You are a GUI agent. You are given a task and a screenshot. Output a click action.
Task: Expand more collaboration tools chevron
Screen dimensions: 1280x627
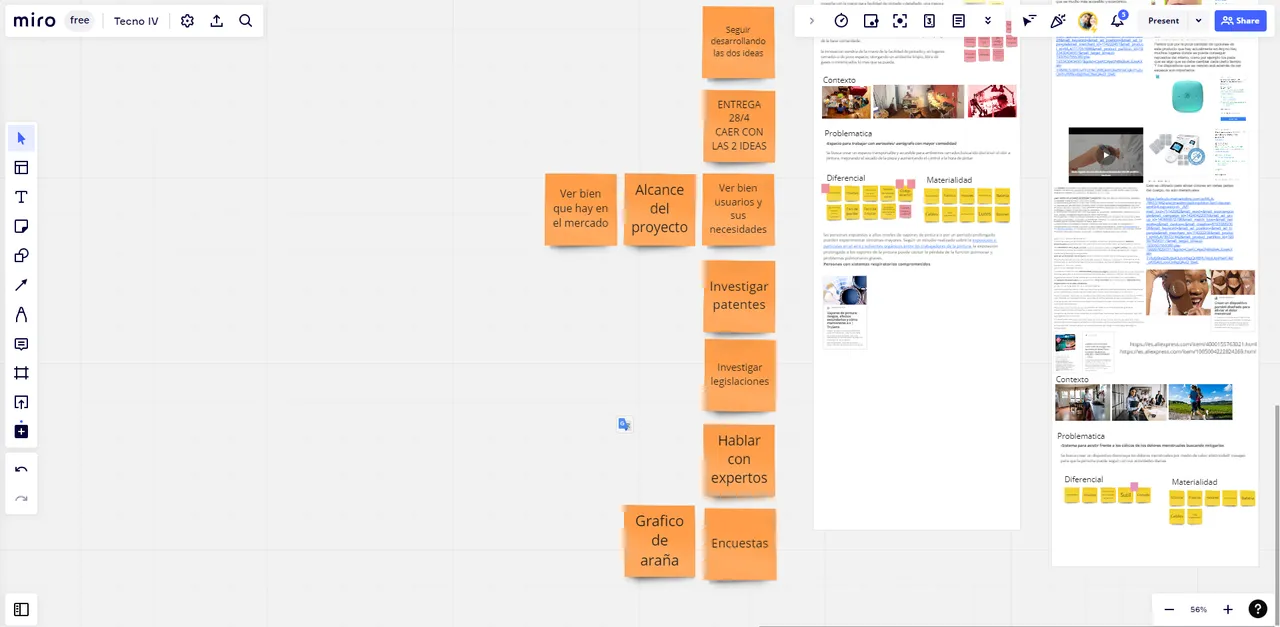point(988,21)
